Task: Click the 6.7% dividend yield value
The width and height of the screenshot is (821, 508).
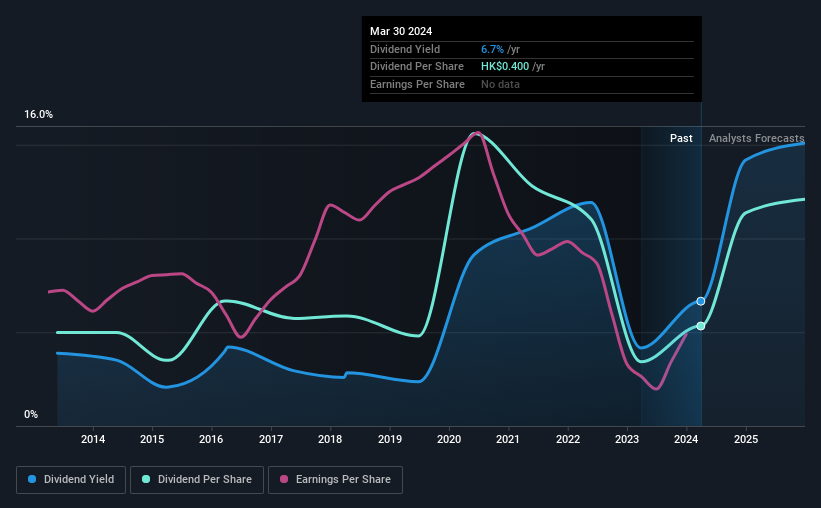Action: (492, 49)
